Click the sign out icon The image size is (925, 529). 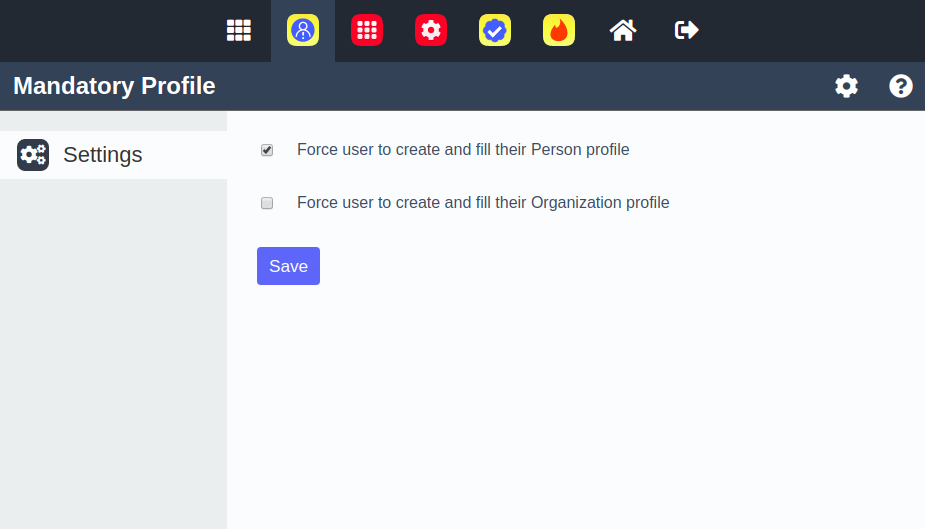687,30
